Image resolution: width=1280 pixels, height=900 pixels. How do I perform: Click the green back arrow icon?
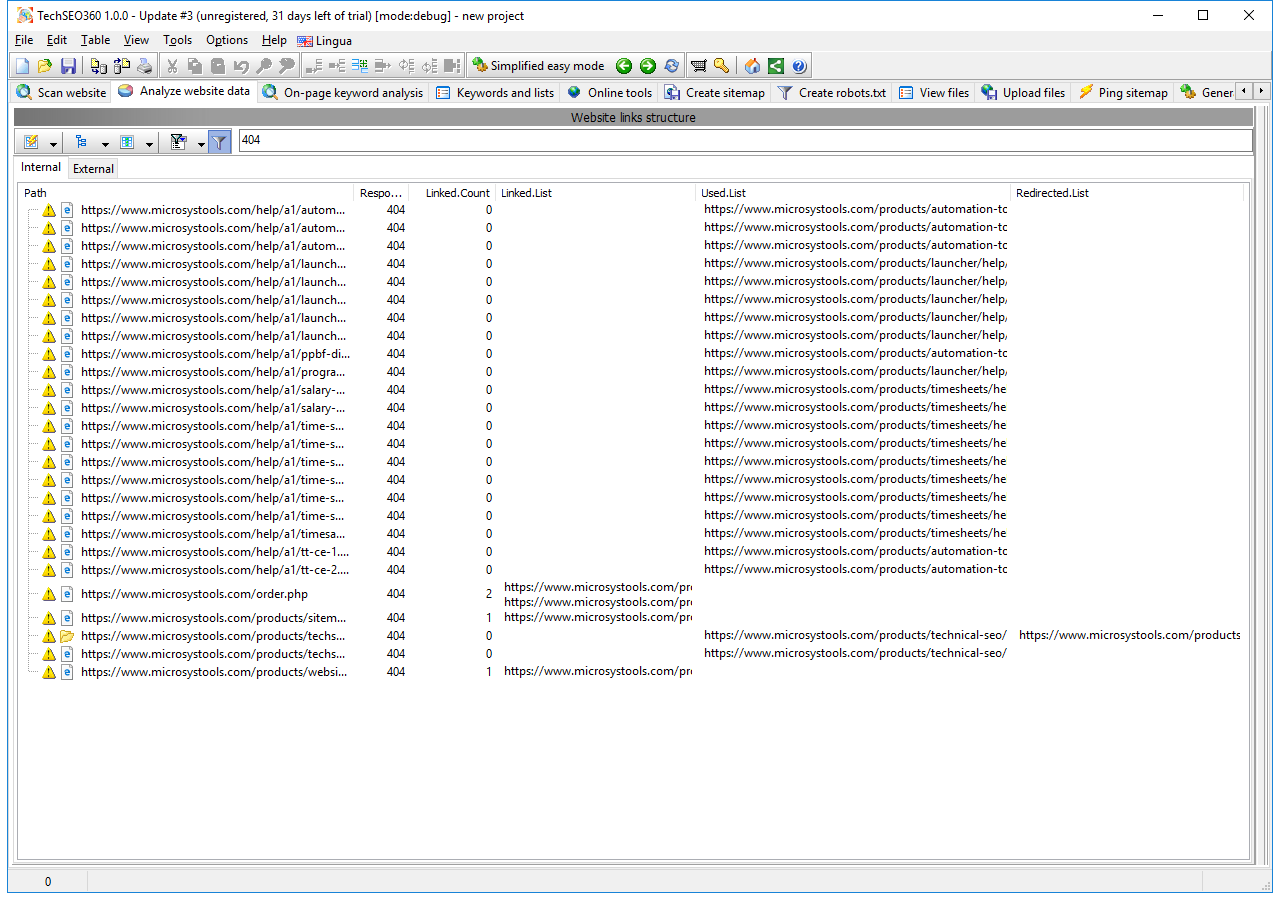624,66
